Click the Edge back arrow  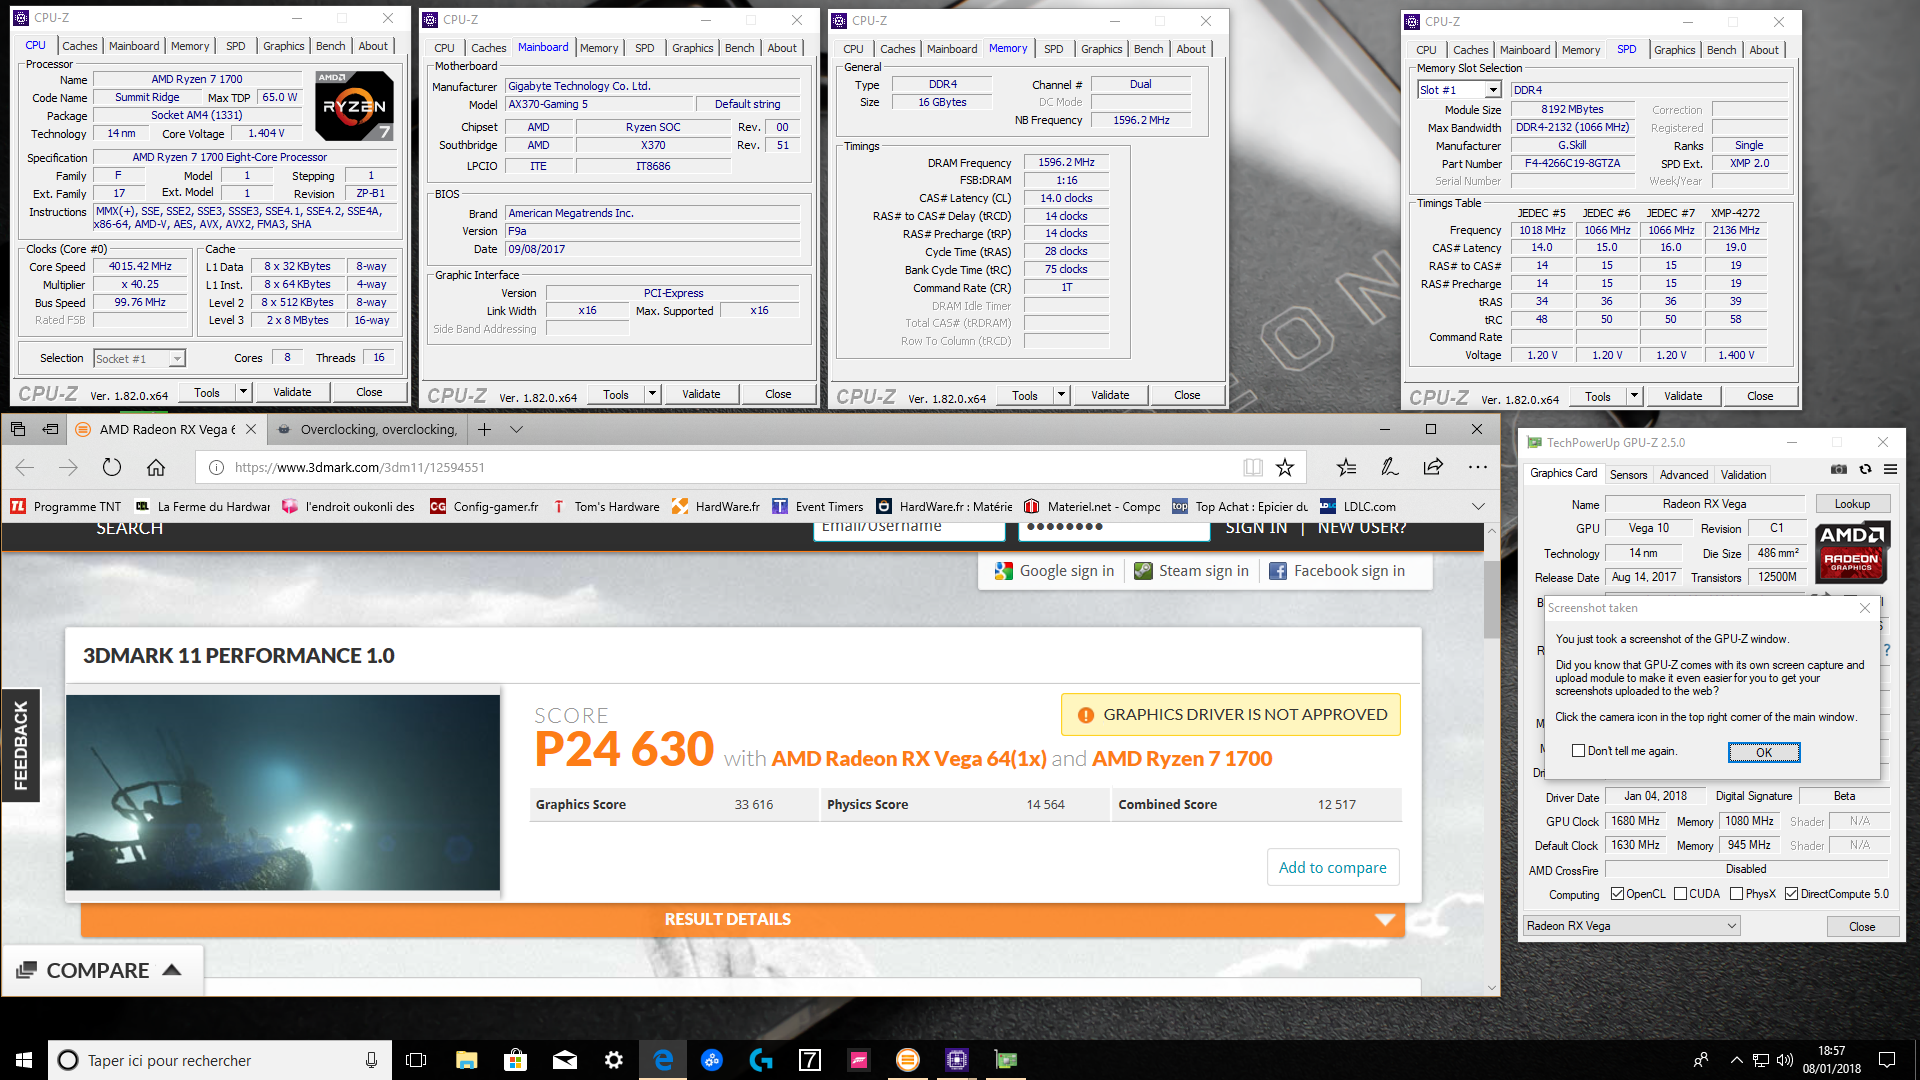click(25, 467)
